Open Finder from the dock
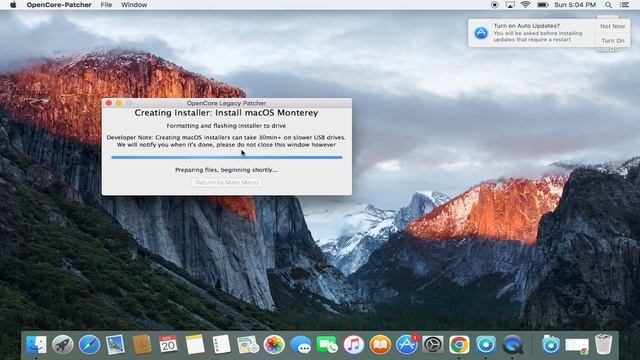 point(36,344)
